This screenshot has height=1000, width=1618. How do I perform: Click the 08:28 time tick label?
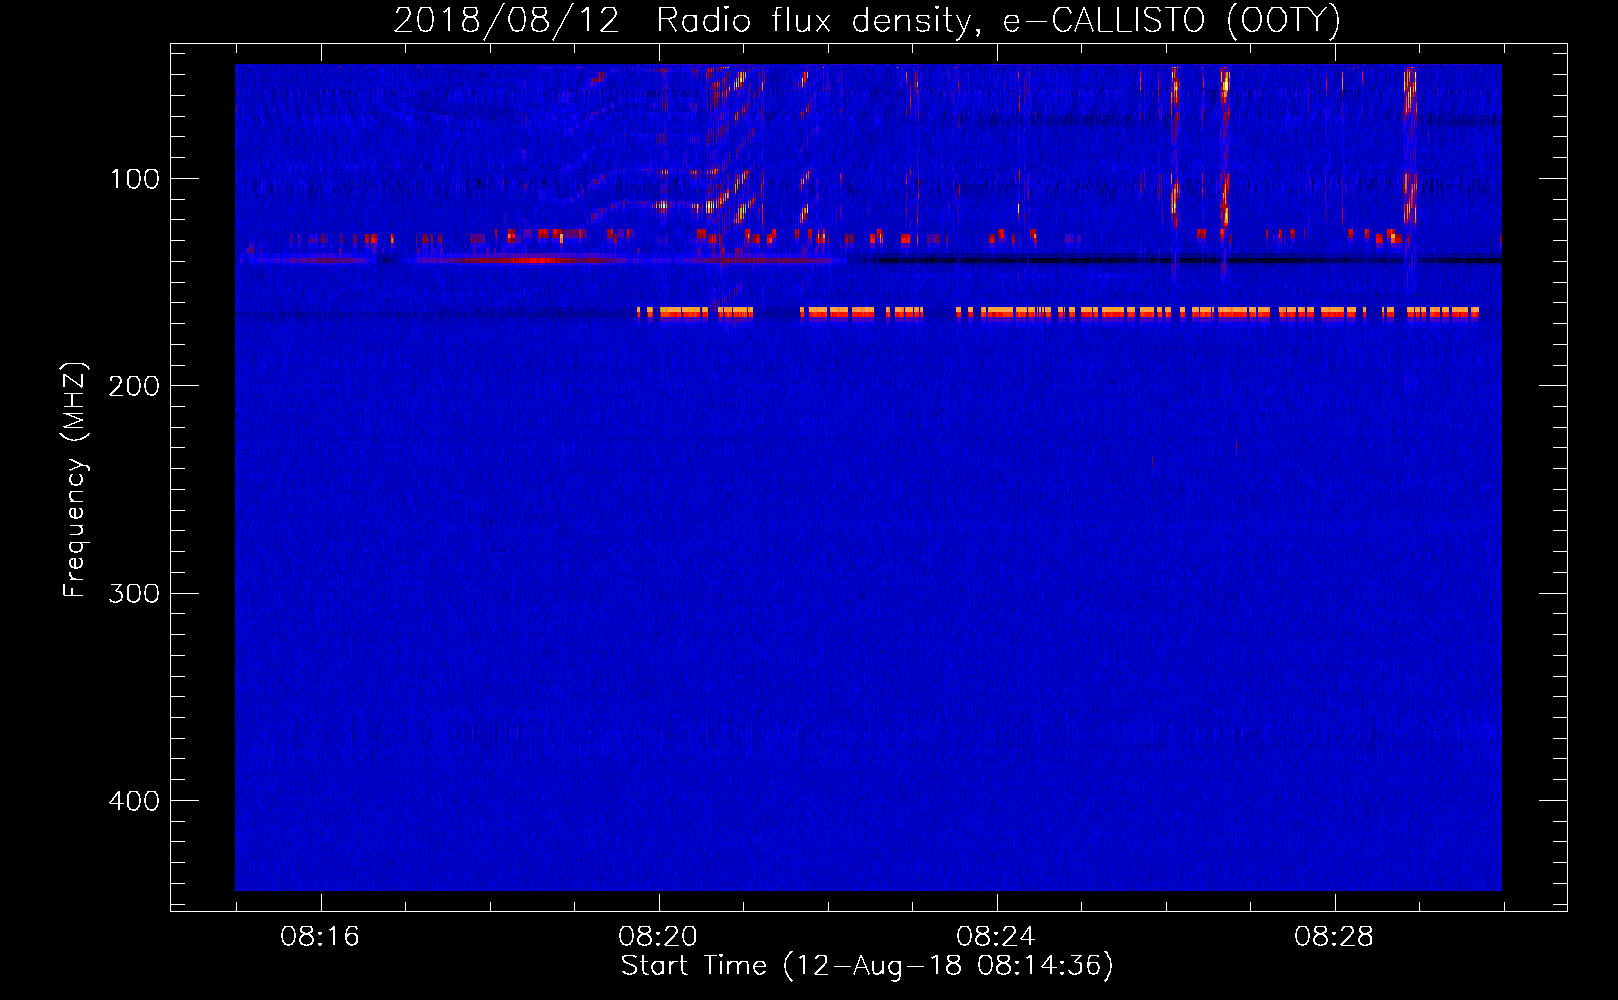click(1334, 936)
